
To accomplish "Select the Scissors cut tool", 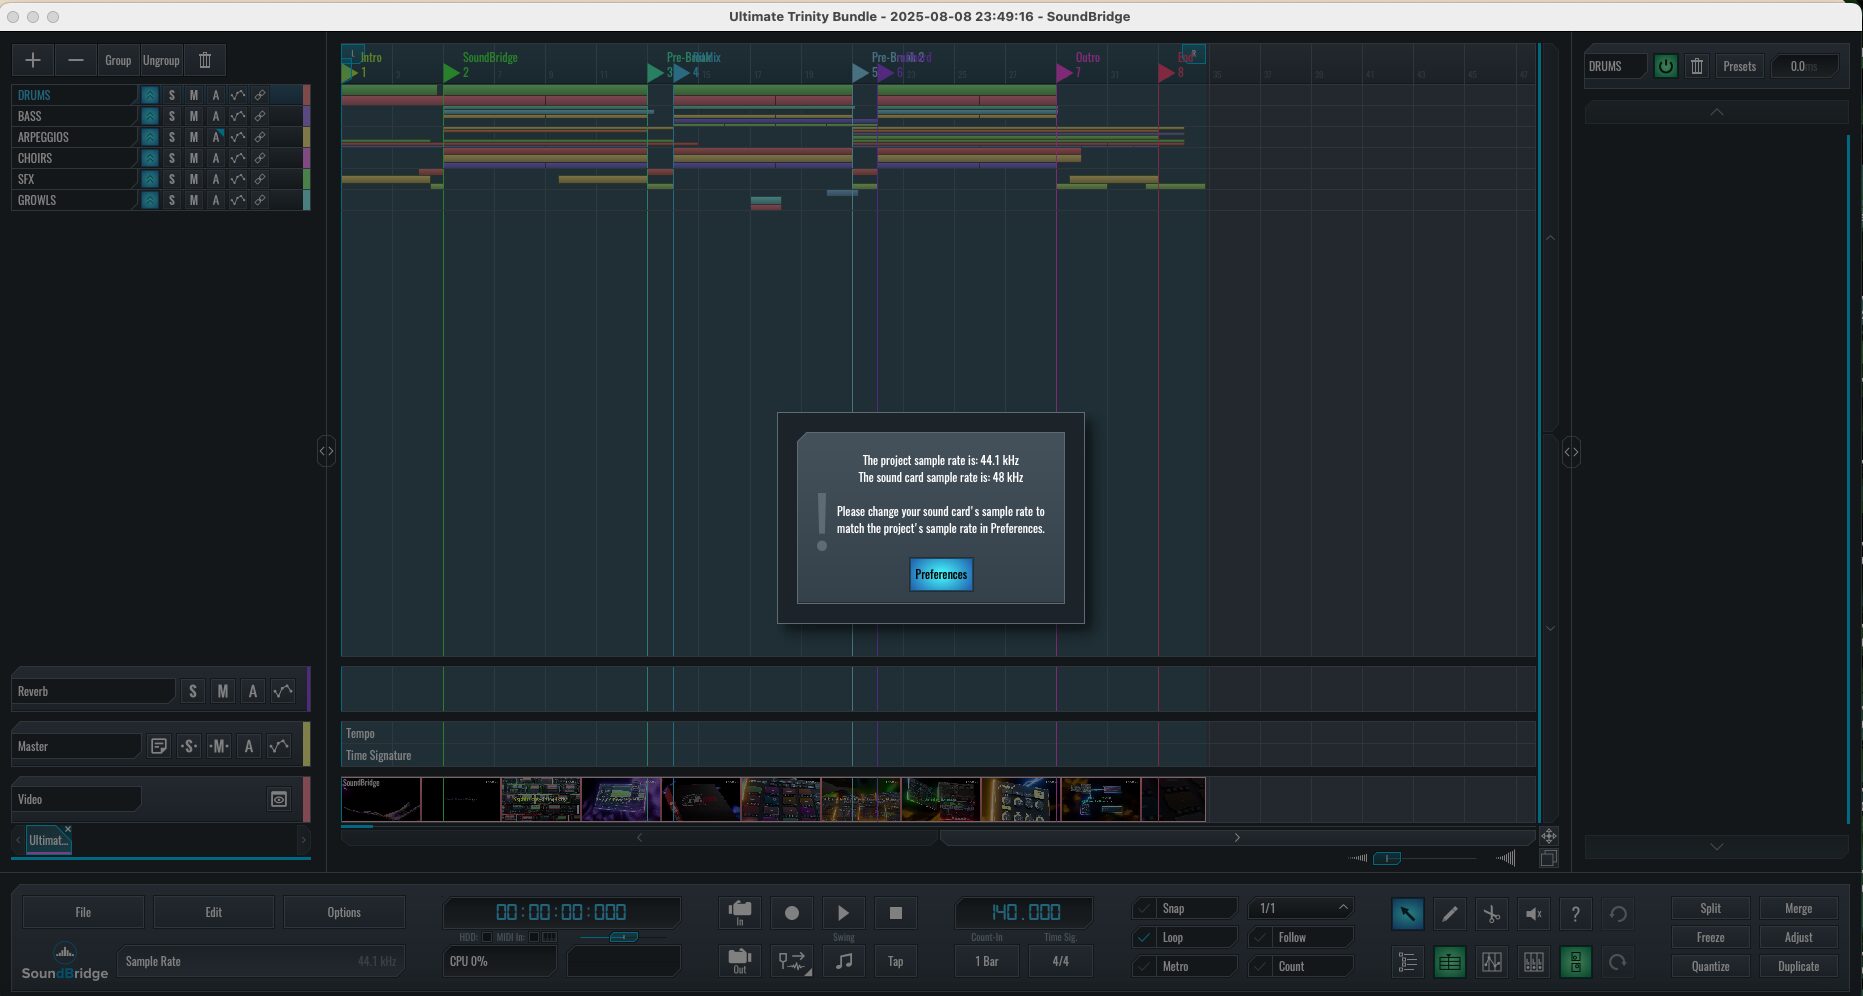I will point(1491,913).
